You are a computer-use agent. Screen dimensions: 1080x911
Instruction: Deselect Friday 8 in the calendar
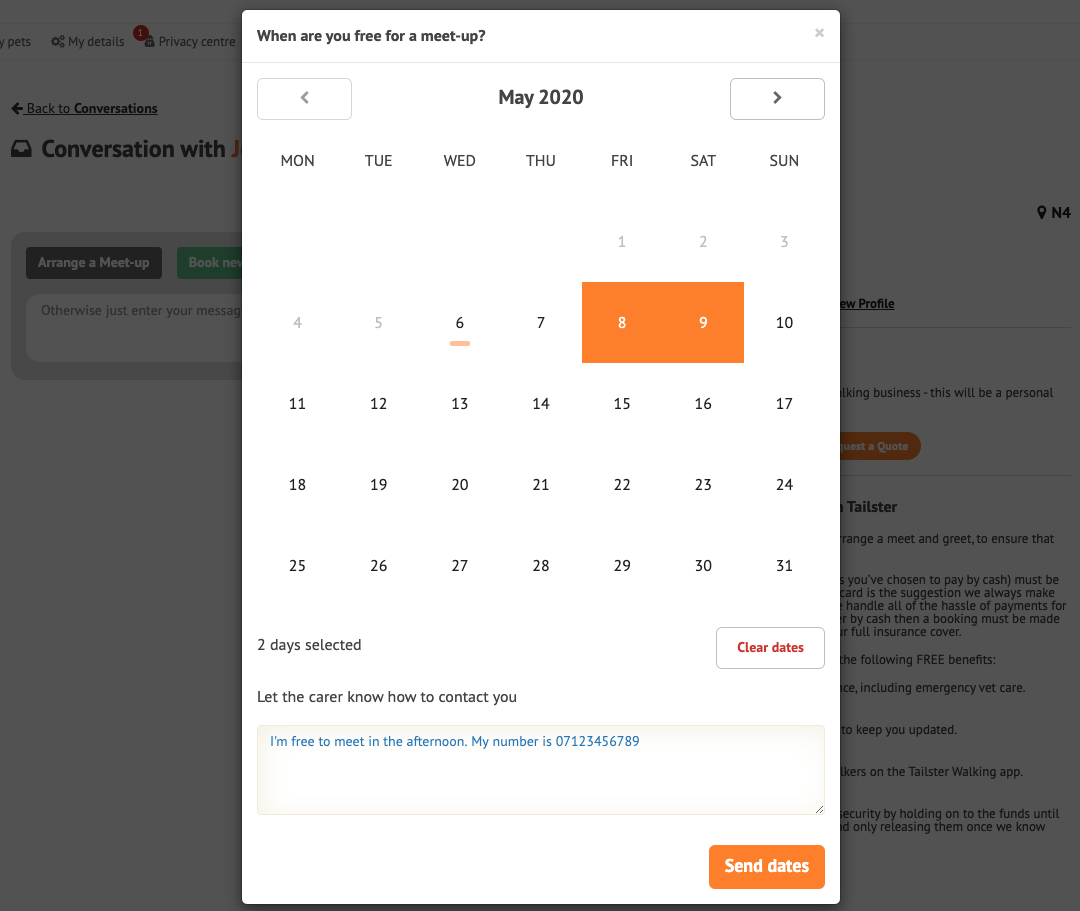pyautogui.click(x=622, y=322)
